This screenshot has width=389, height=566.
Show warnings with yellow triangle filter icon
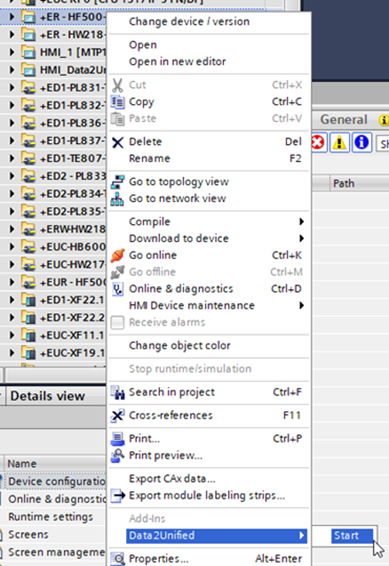pyautogui.click(x=339, y=143)
